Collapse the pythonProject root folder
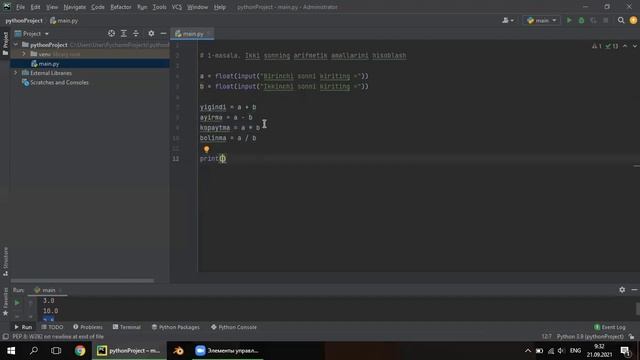Screen dimensions: 640x360 click(16, 44)
